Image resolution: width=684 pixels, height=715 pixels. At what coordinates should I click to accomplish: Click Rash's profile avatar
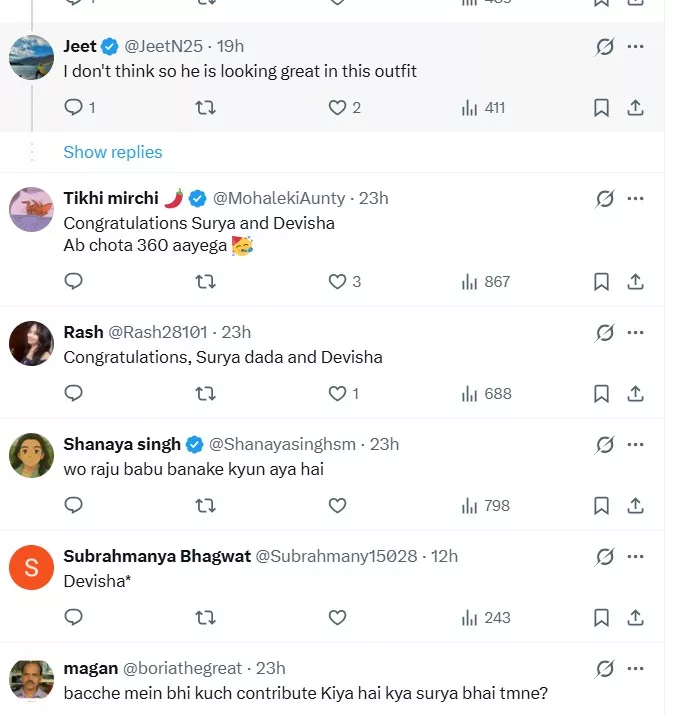[x=31, y=344]
